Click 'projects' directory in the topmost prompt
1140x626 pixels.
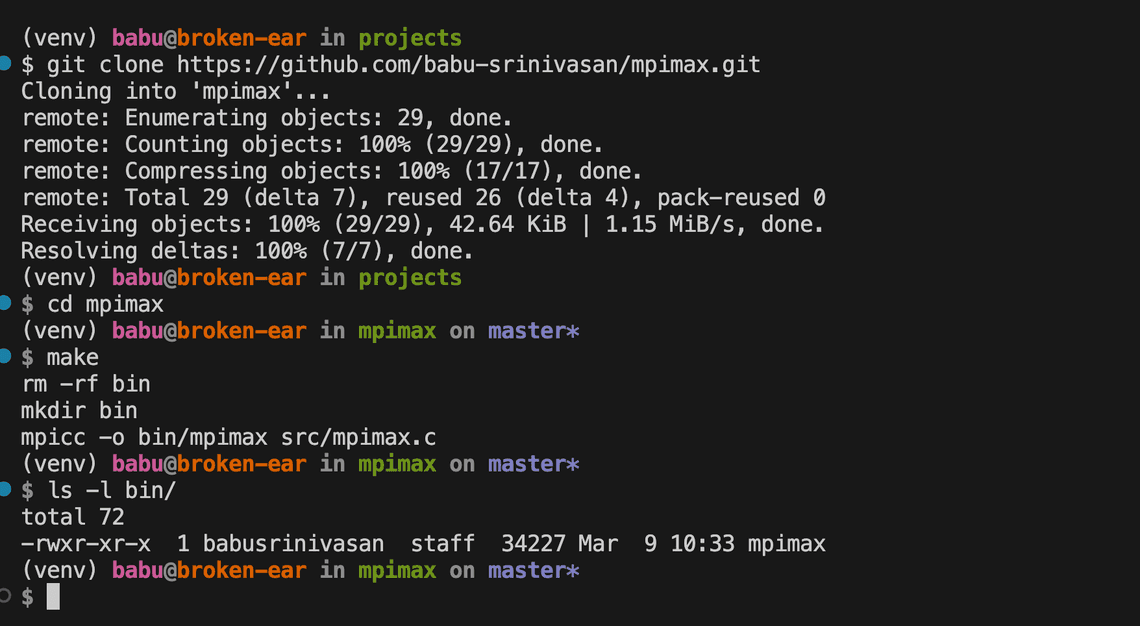[x=410, y=39]
